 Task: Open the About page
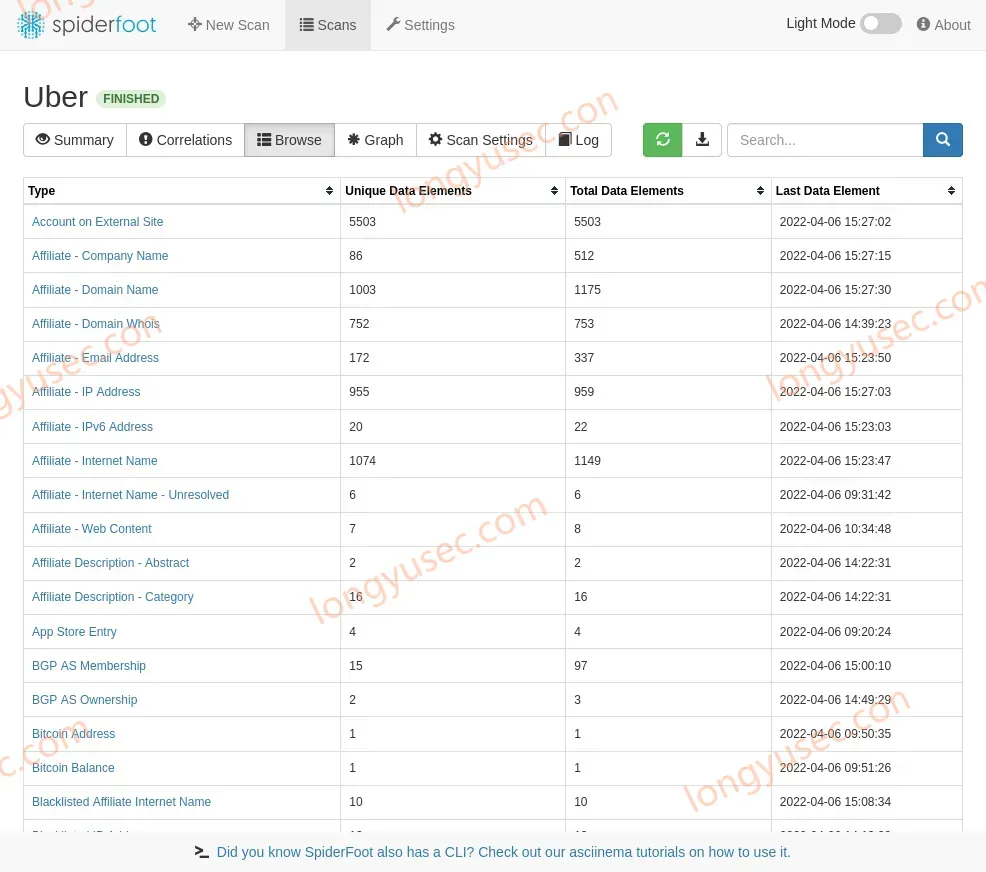(943, 25)
